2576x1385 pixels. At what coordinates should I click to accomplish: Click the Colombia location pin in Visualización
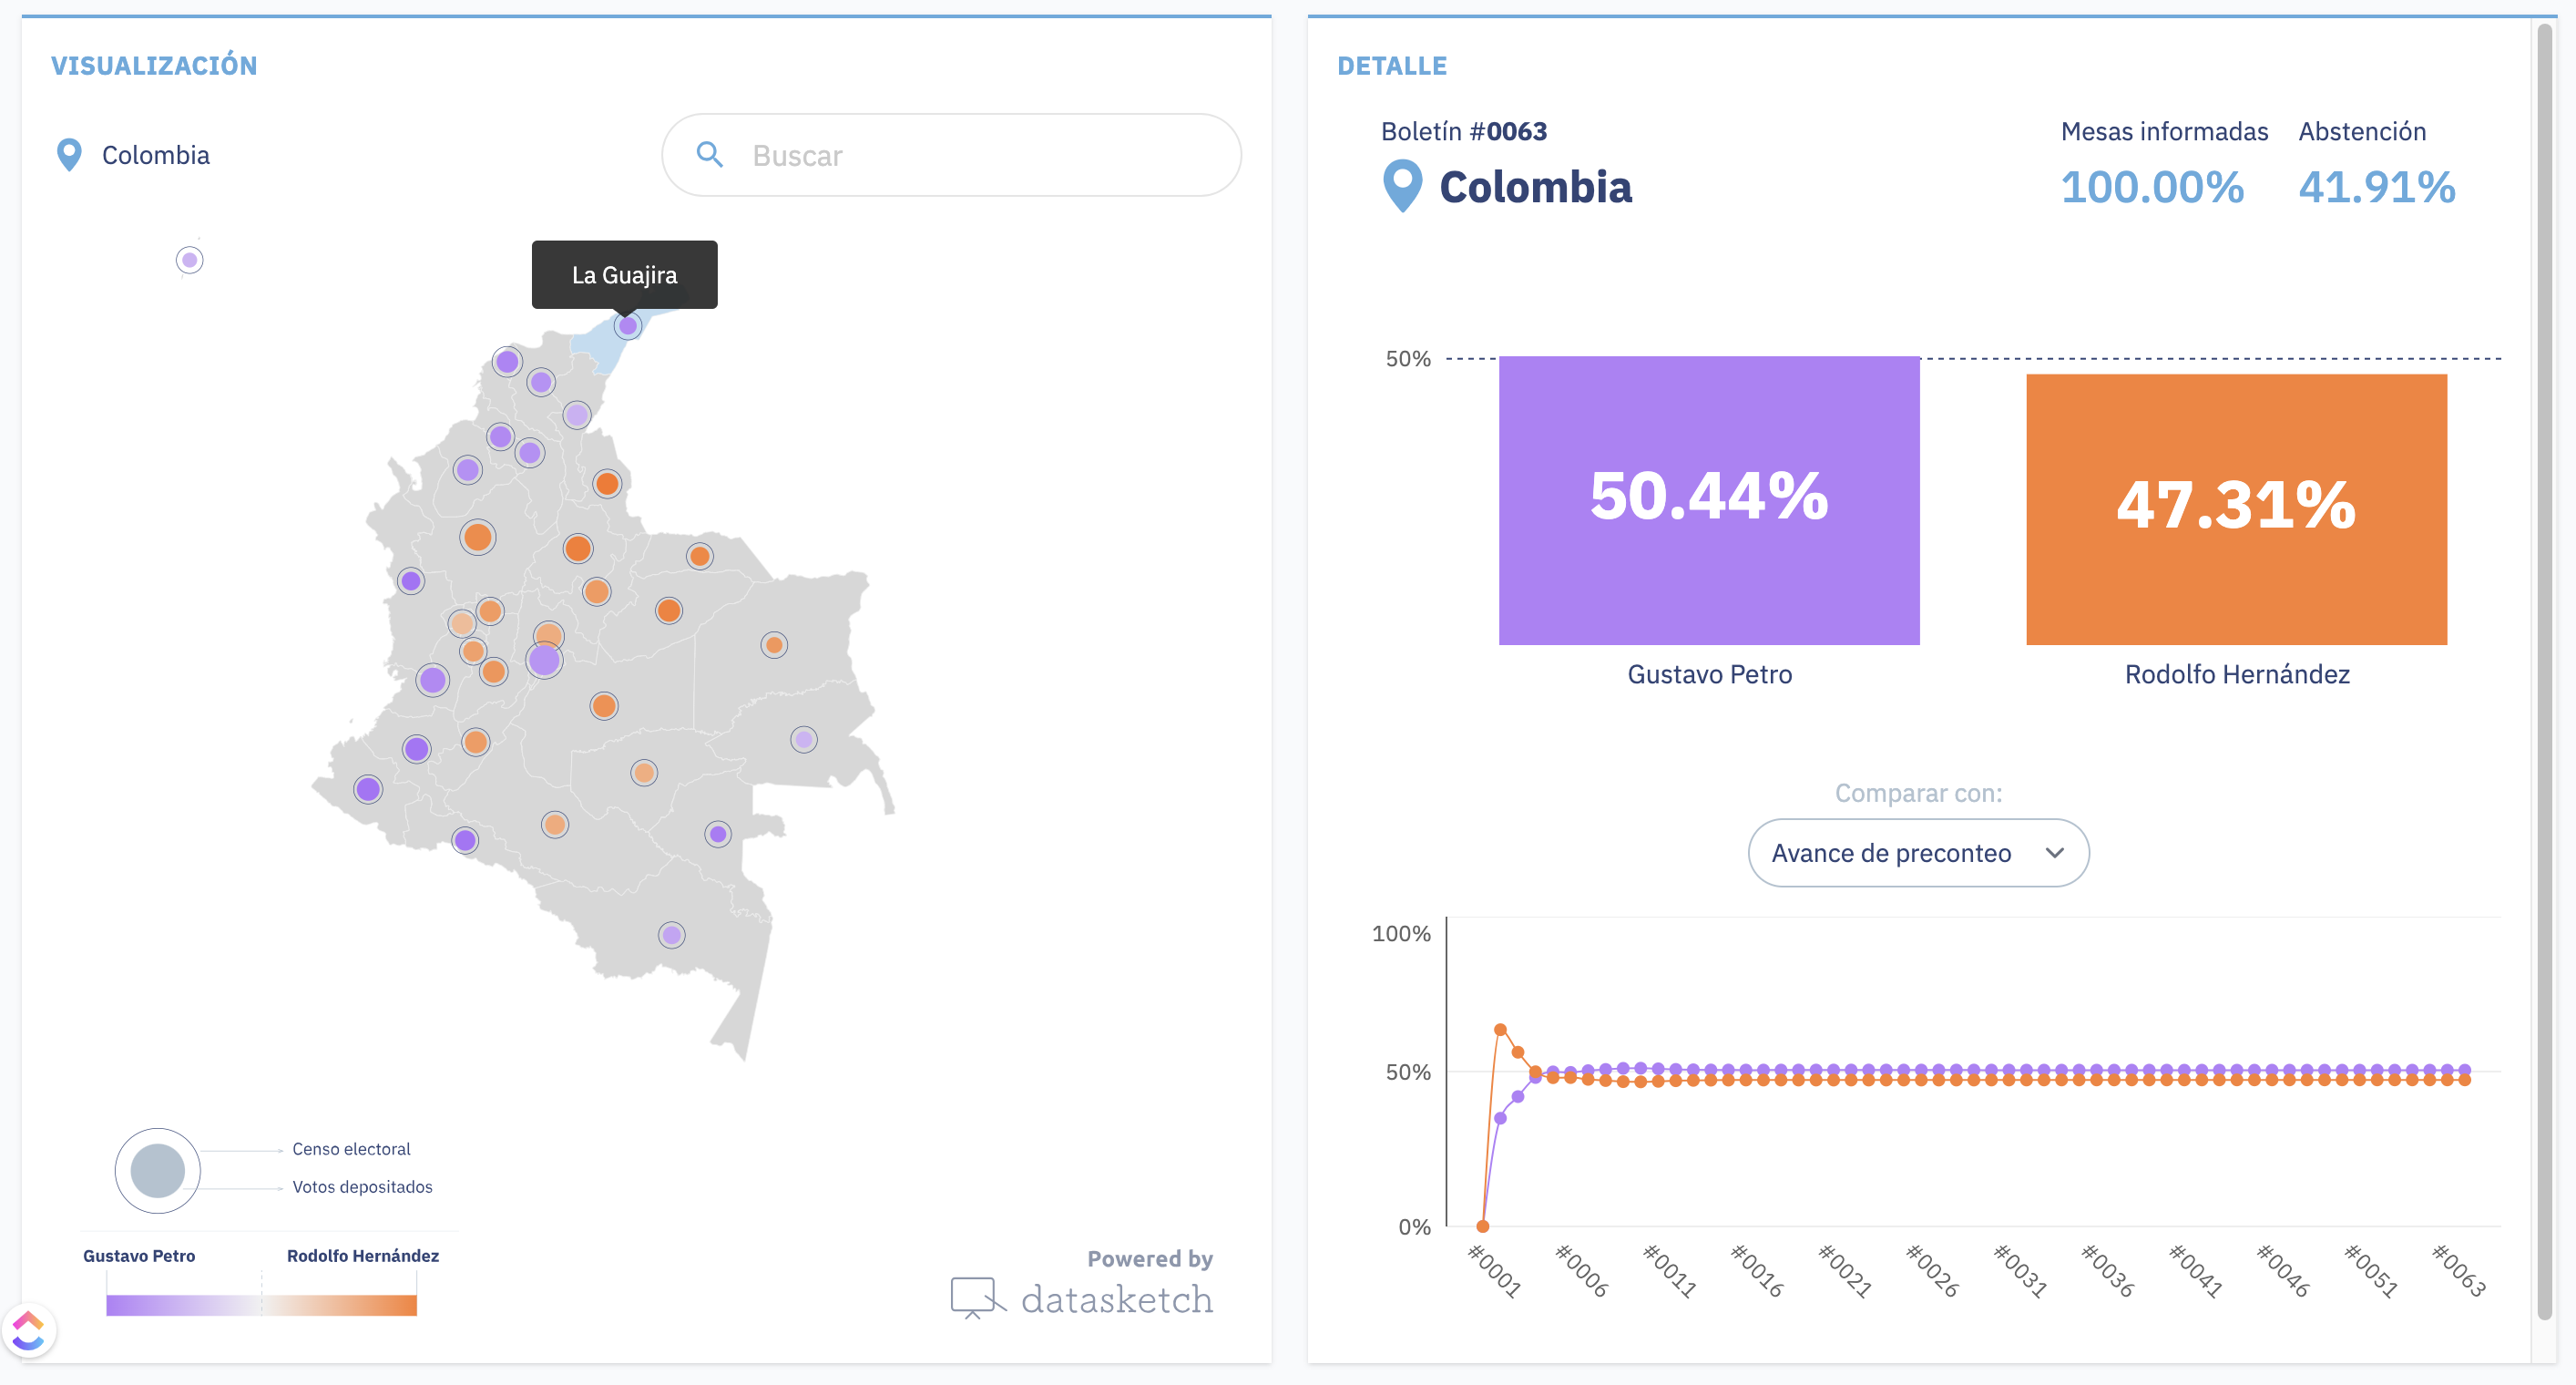69,155
